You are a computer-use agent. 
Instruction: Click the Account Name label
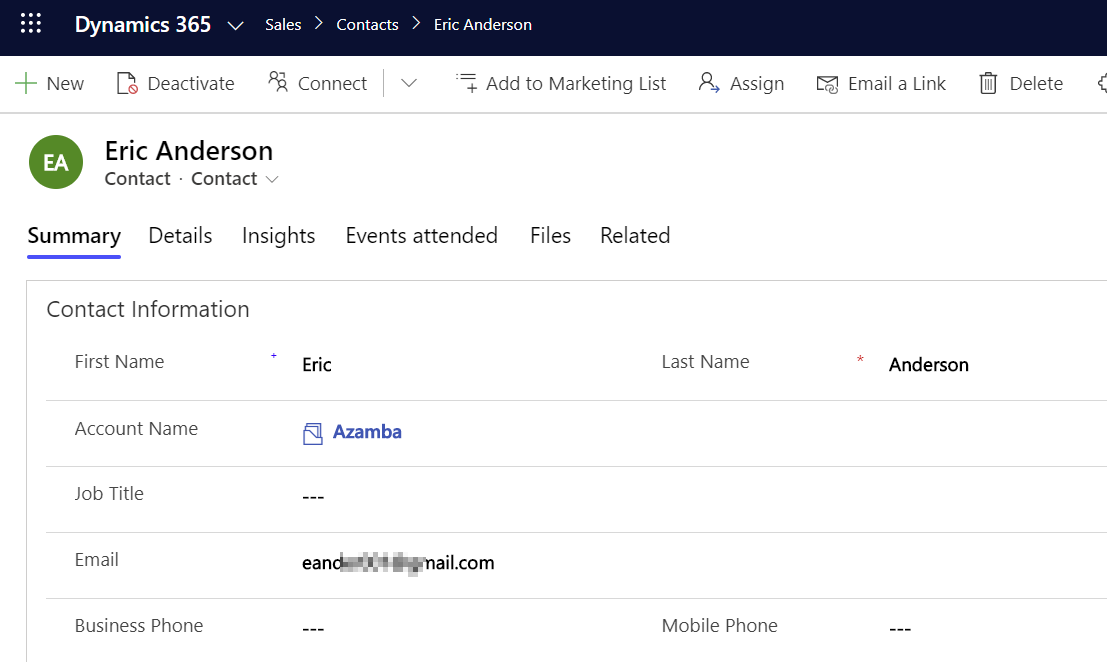136,429
